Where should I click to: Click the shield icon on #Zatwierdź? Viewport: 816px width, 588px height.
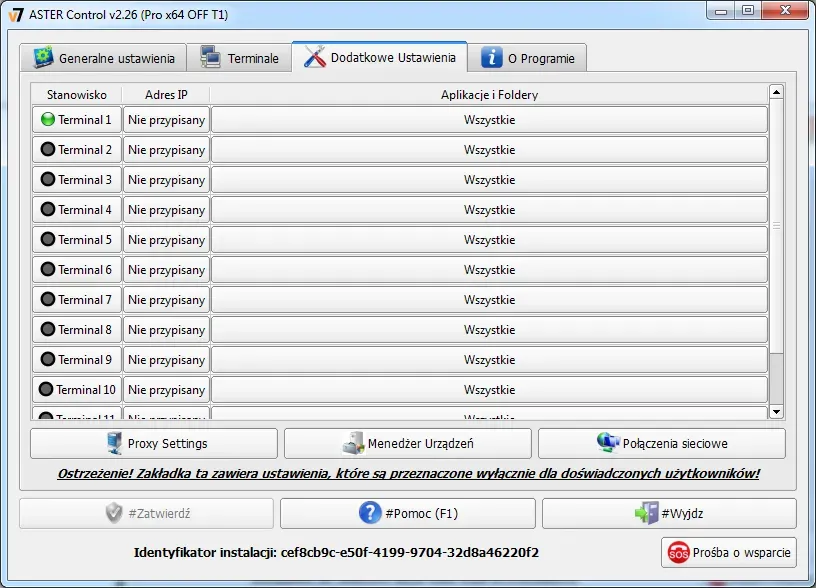coord(115,513)
